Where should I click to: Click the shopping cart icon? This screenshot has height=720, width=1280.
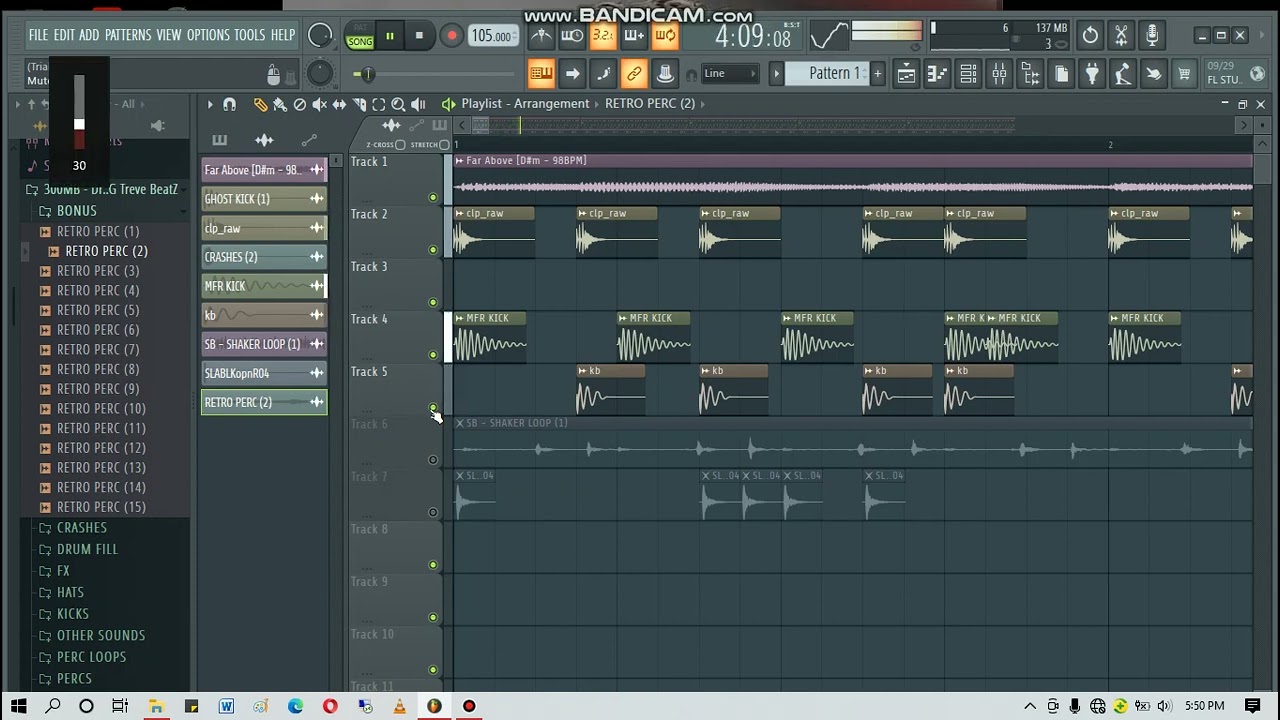click(x=1184, y=74)
